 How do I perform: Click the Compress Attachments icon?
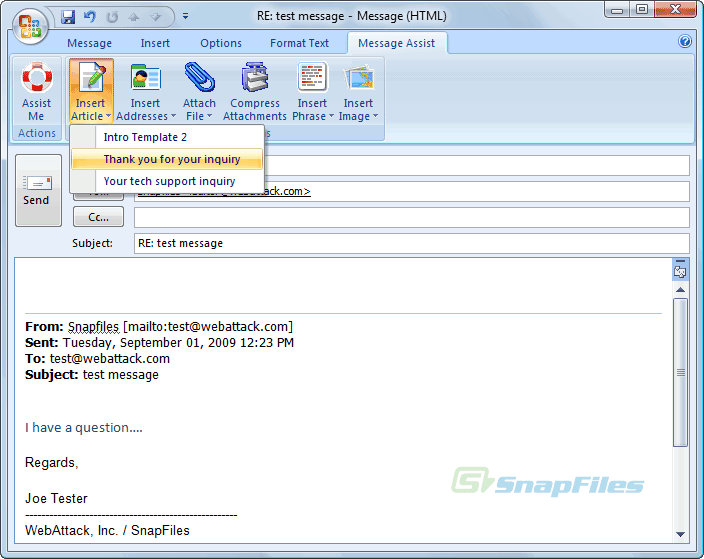255,77
